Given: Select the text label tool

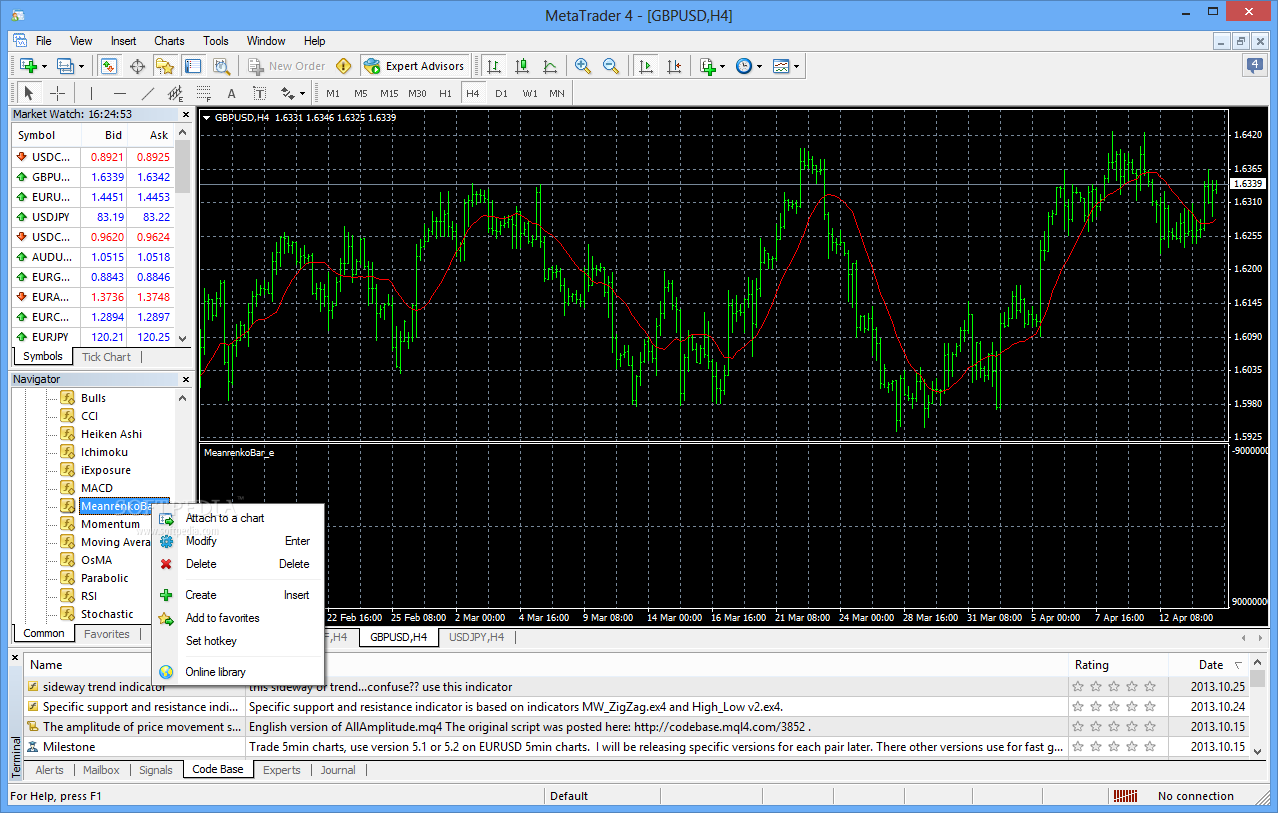Looking at the screenshot, I should click(259, 93).
